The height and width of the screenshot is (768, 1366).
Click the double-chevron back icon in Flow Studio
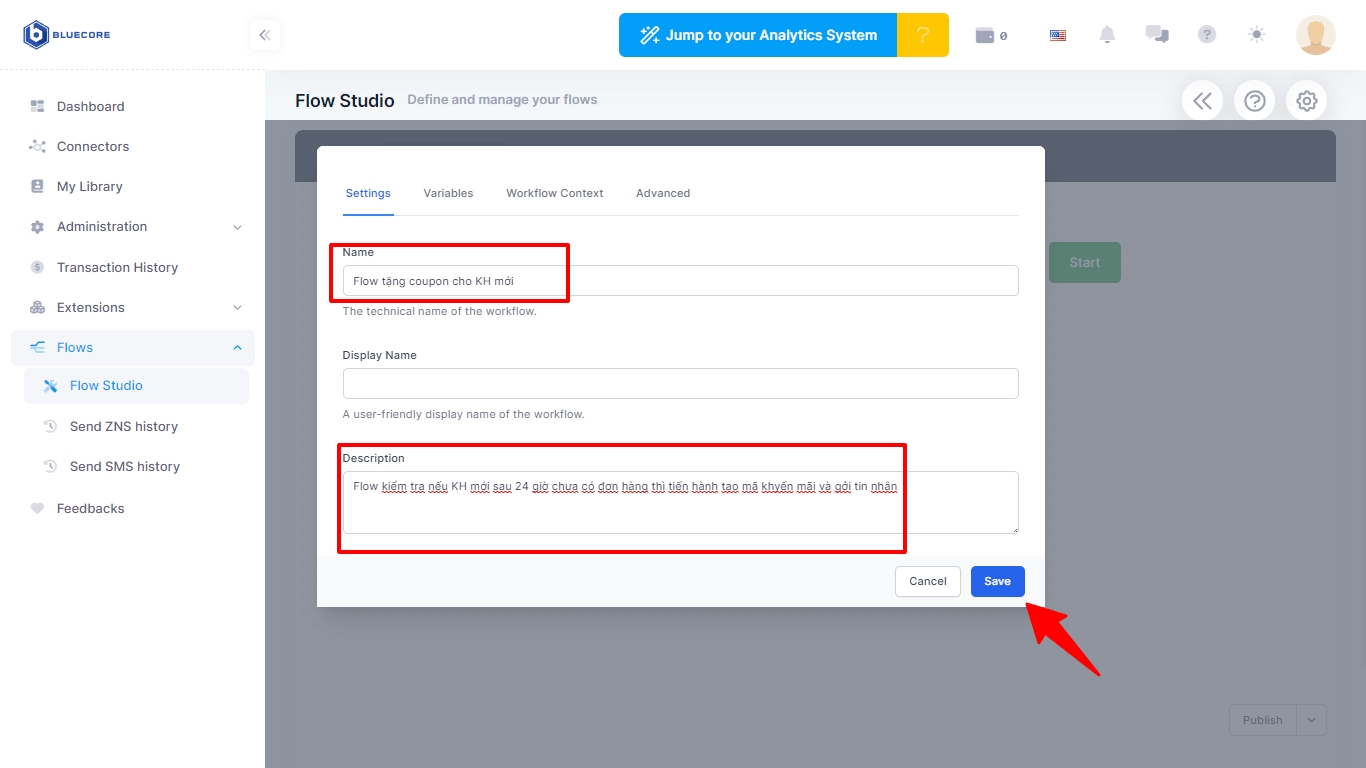coord(1202,101)
